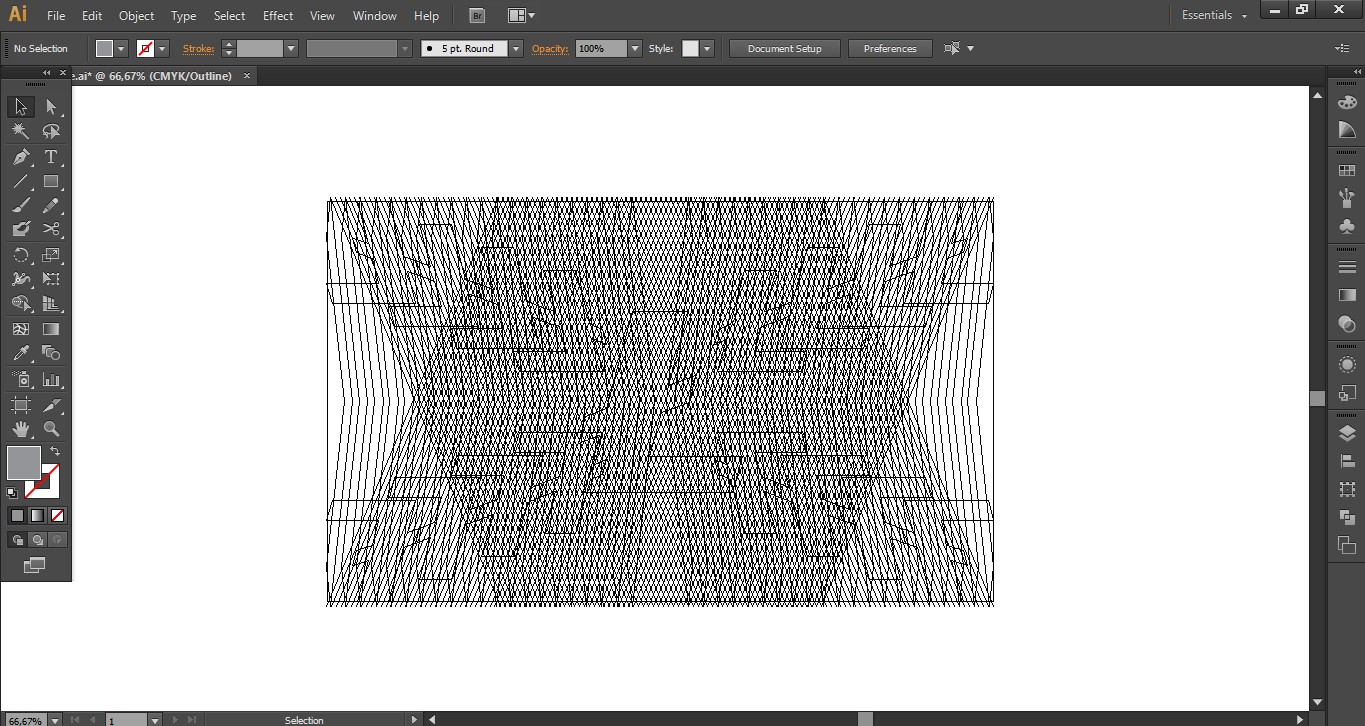Select the Paintbrush tool
This screenshot has width=1365, height=726.
tap(21, 206)
